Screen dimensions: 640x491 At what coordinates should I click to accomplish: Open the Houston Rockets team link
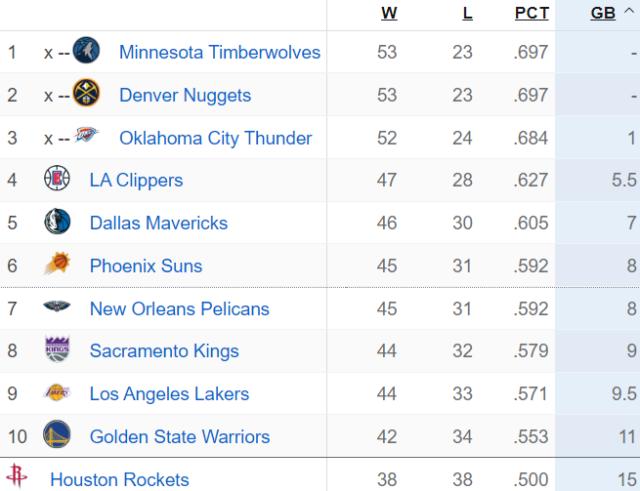pyautogui.click(x=119, y=480)
